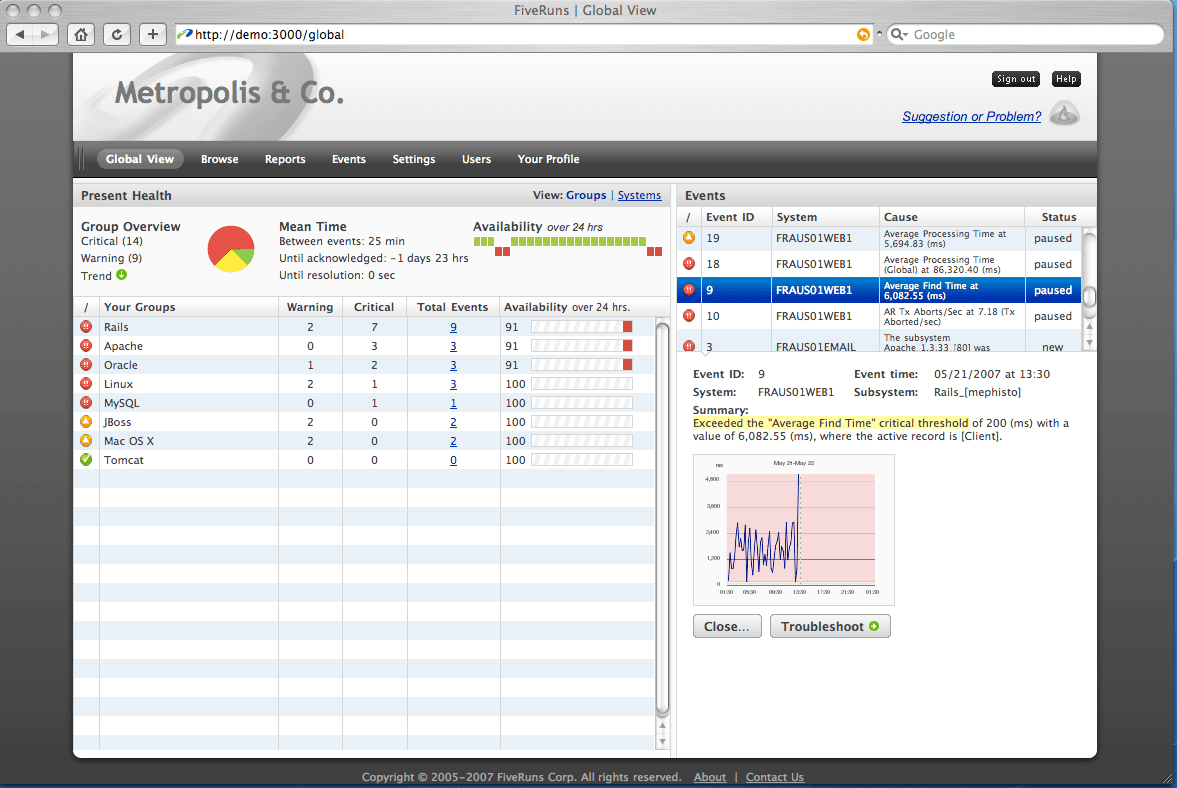1177x788 pixels.
Task: Switch view to Groups
Action: click(x=585, y=195)
